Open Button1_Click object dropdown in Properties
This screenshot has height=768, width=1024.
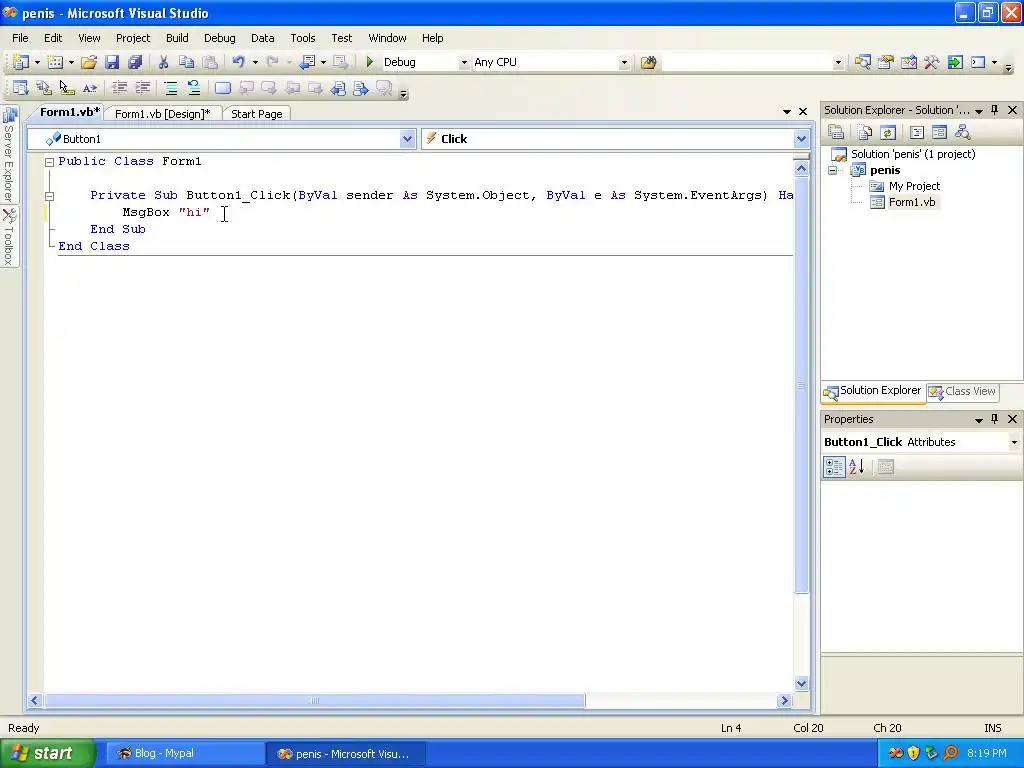point(1014,442)
